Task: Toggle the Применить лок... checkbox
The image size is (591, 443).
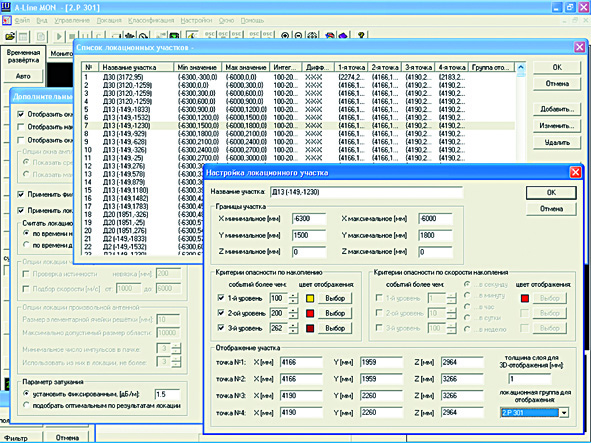Action: (x=21, y=210)
